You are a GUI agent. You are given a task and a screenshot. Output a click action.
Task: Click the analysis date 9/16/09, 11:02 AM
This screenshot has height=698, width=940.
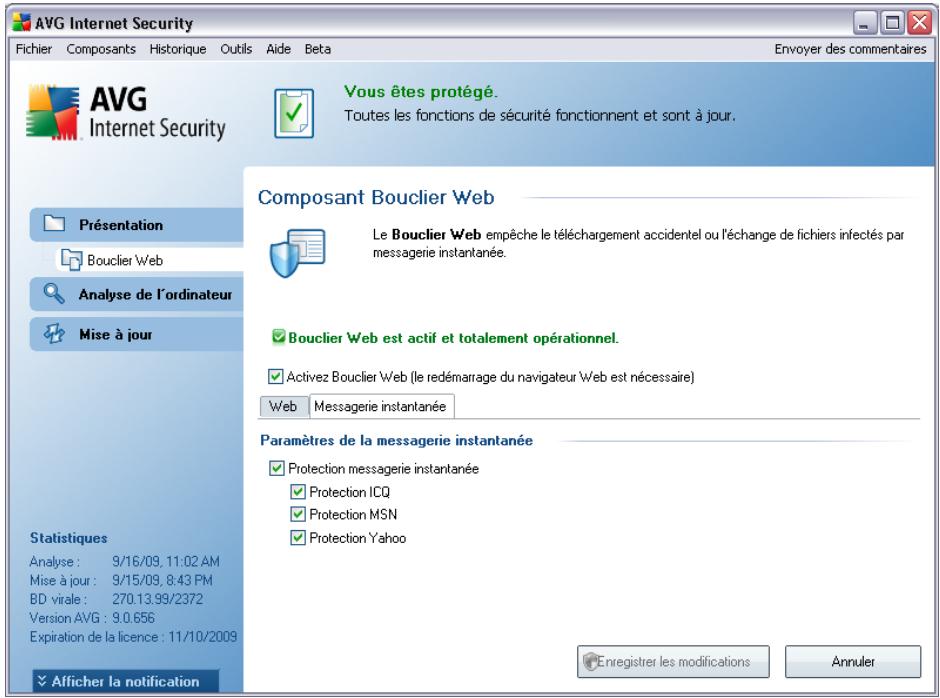(x=165, y=561)
